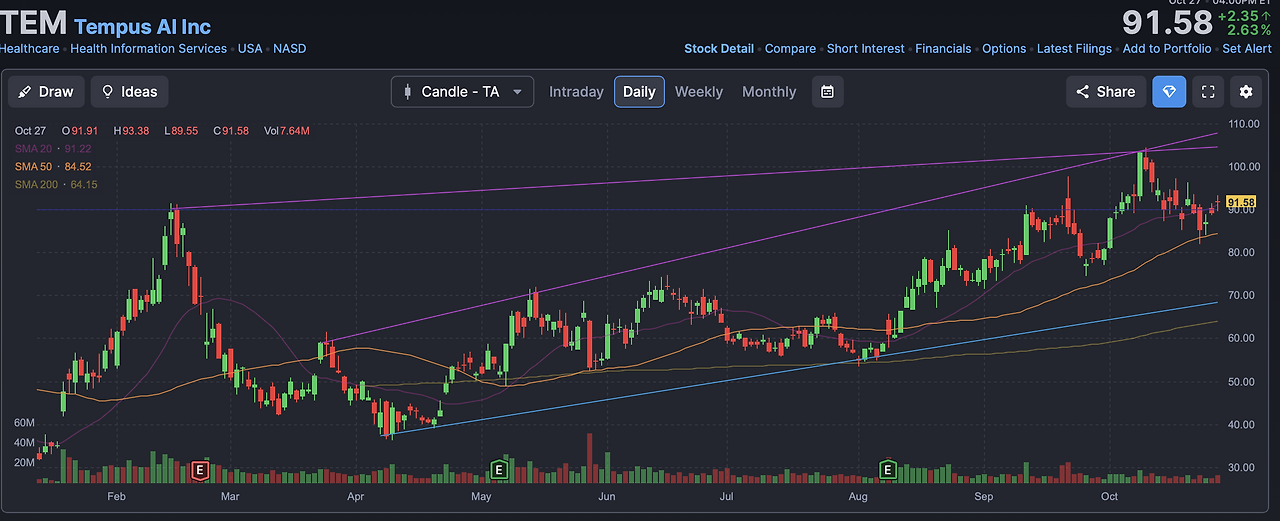The height and width of the screenshot is (521, 1280).
Task: Click the candle icon in chart type selector
Action: coord(407,91)
